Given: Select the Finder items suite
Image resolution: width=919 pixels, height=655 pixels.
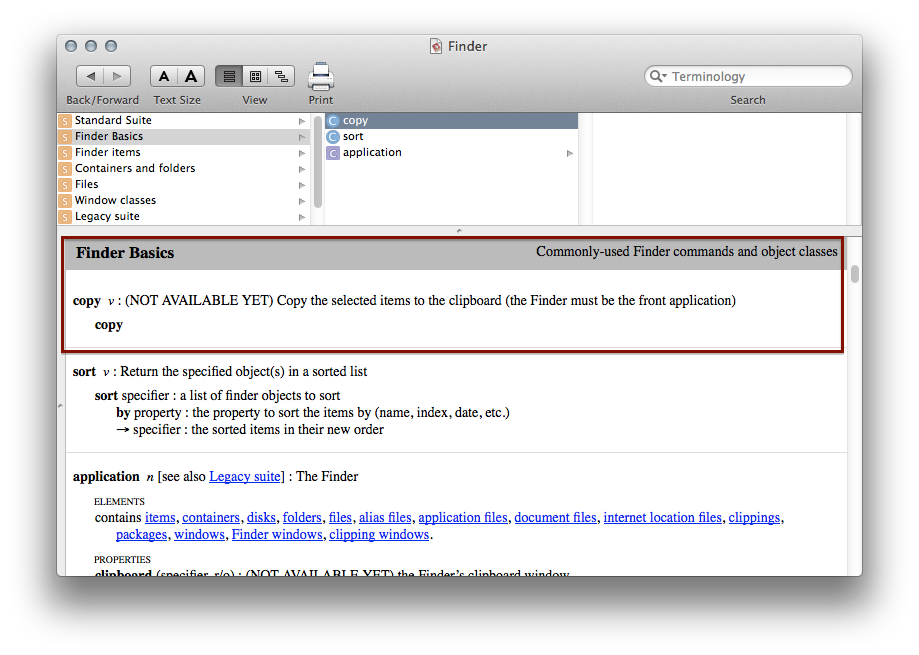Looking at the screenshot, I should point(183,152).
